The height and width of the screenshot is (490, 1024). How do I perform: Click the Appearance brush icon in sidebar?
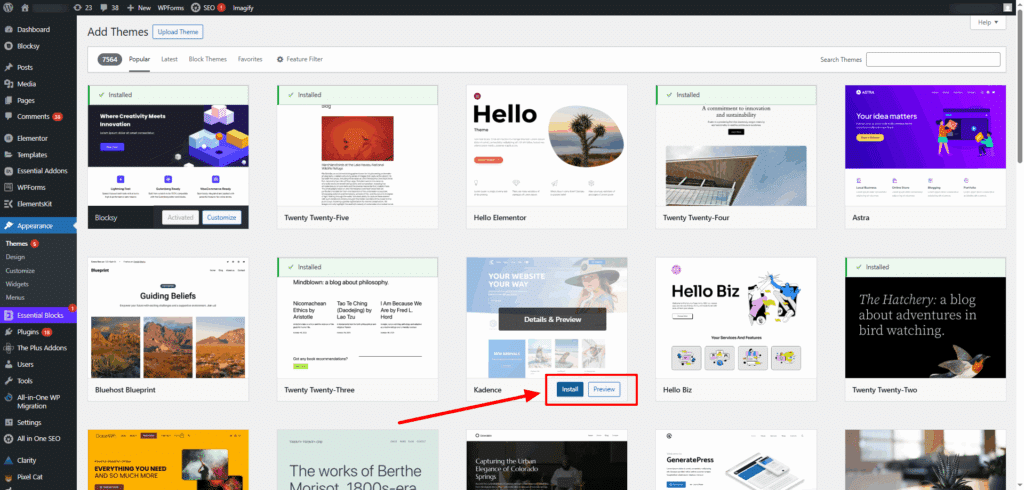(8, 225)
